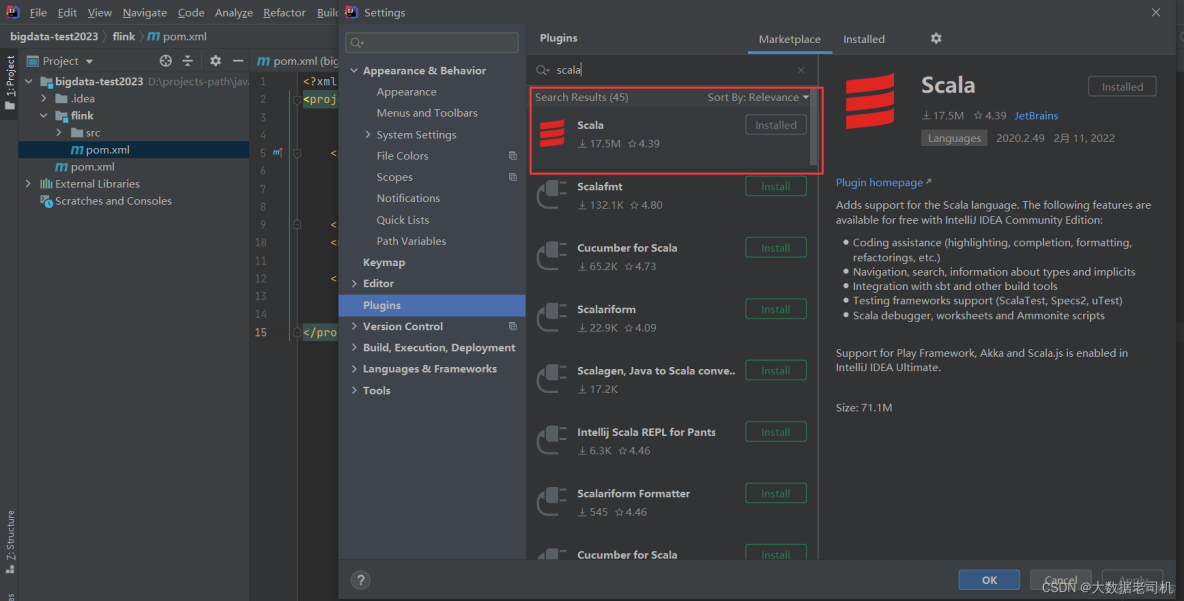Select pom.xml under the flink folder
This screenshot has width=1184, height=601.
105,150
